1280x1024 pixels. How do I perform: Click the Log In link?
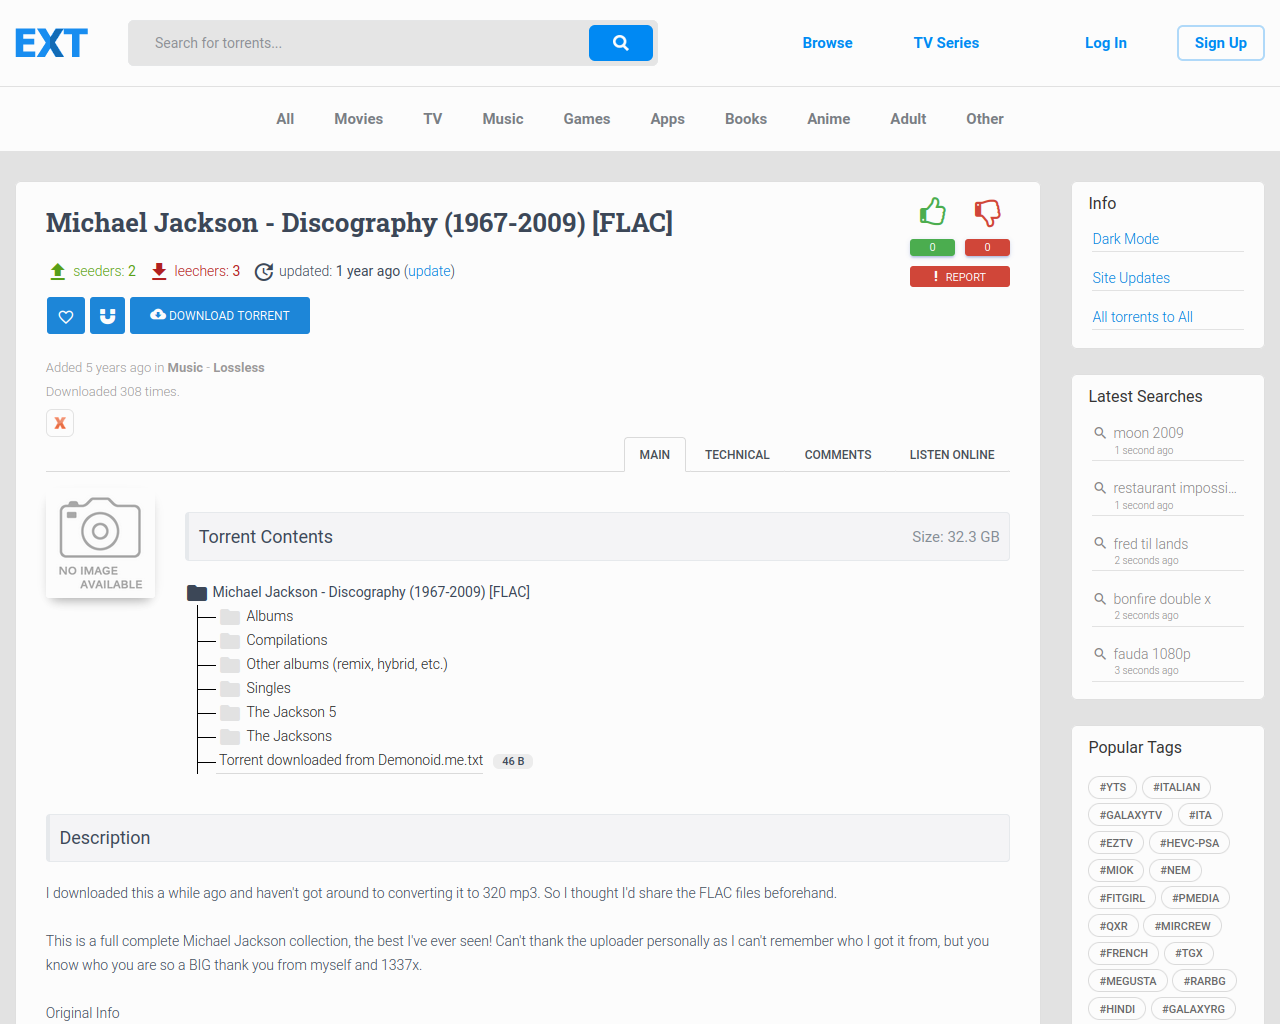click(1105, 43)
